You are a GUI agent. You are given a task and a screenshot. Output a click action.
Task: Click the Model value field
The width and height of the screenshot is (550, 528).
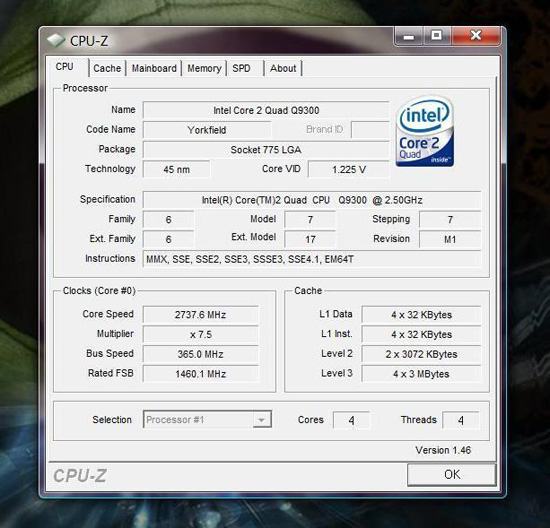pyautogui.click(x=310, y=220)
